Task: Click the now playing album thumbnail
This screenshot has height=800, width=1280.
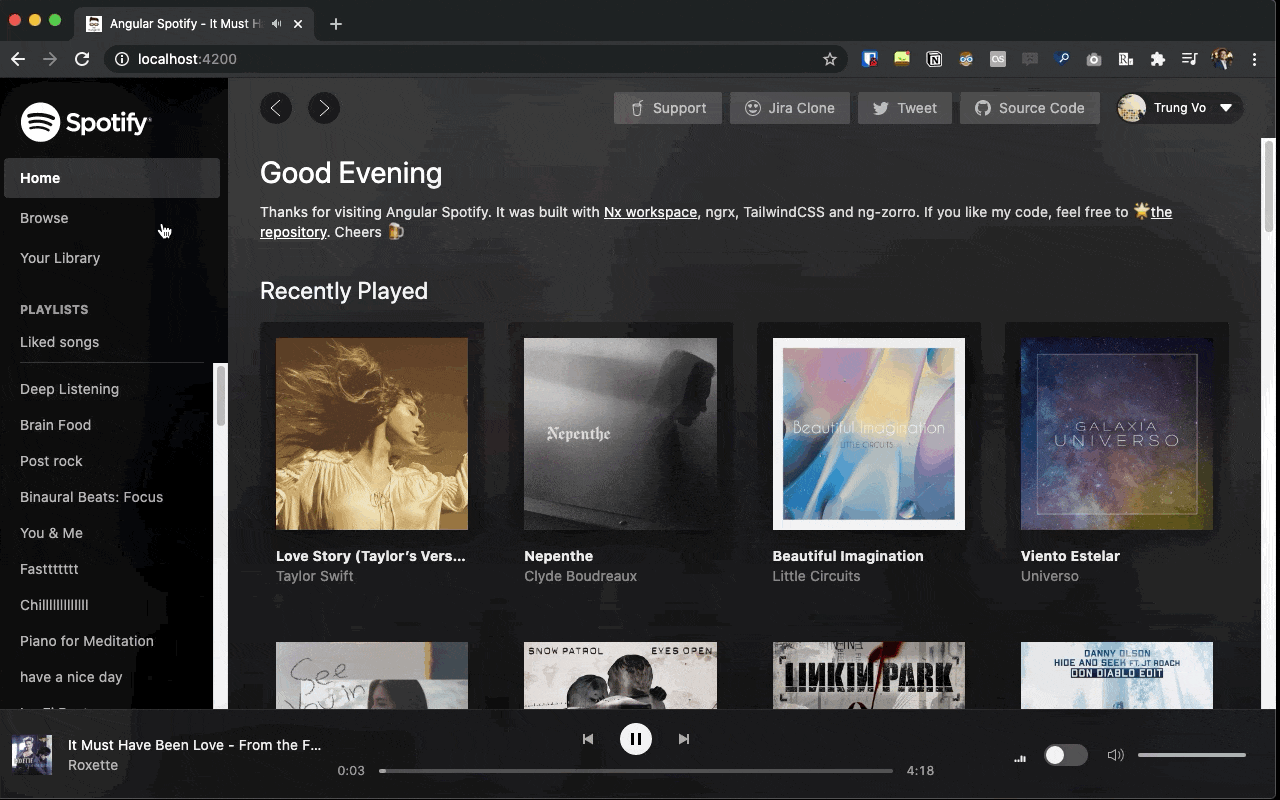Action: 32,755
